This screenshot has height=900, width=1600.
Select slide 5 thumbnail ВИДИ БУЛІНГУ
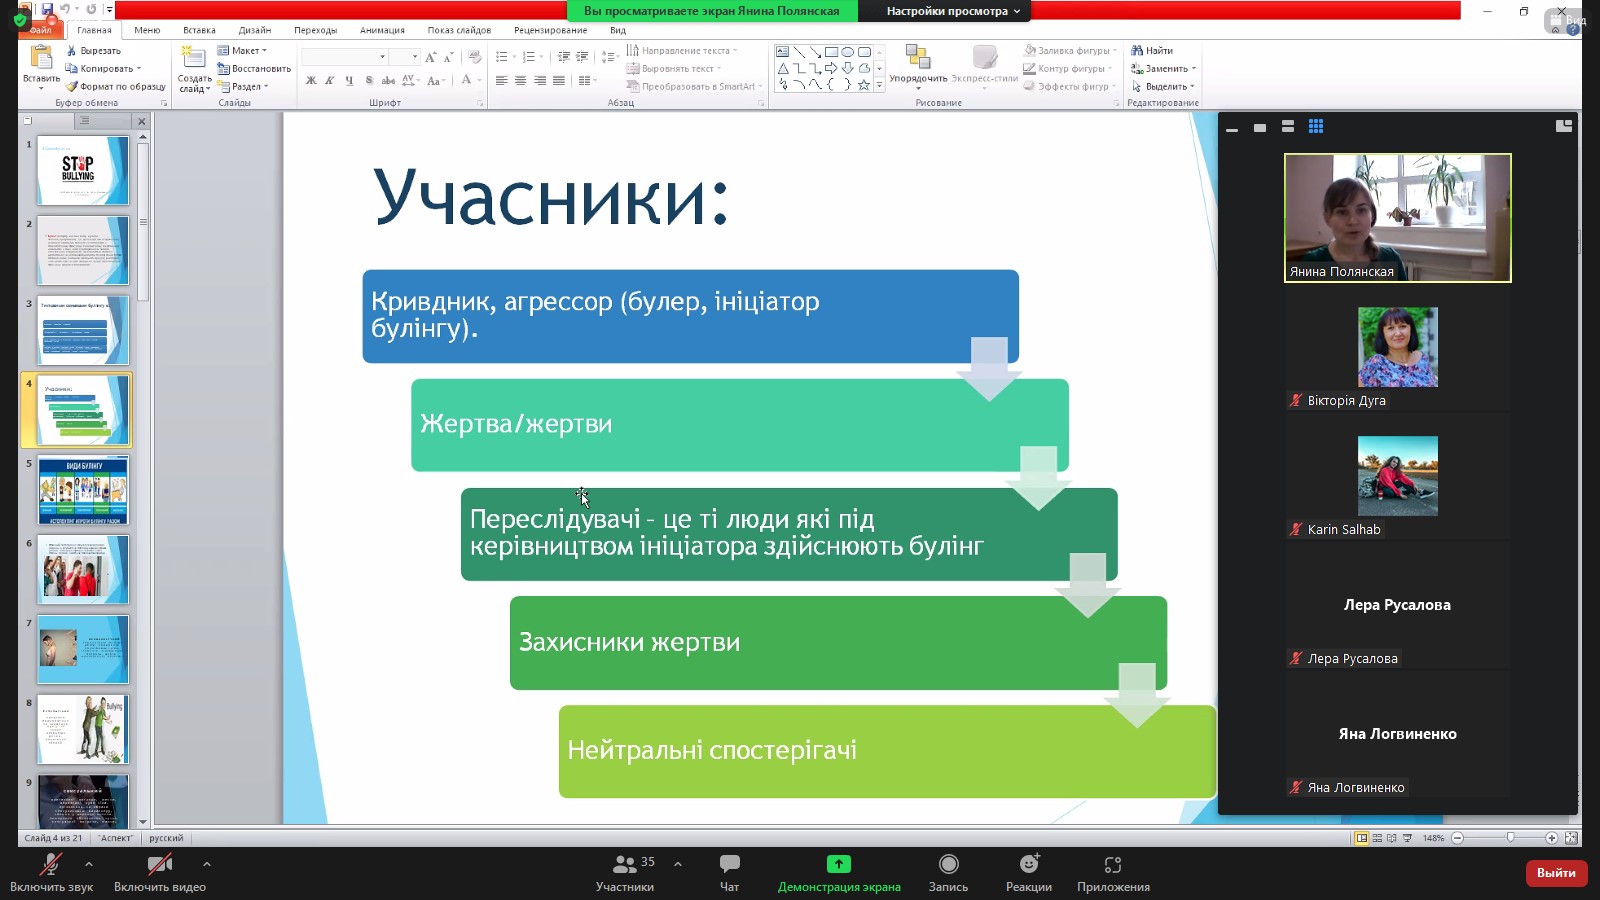click(x=83, y=491)
